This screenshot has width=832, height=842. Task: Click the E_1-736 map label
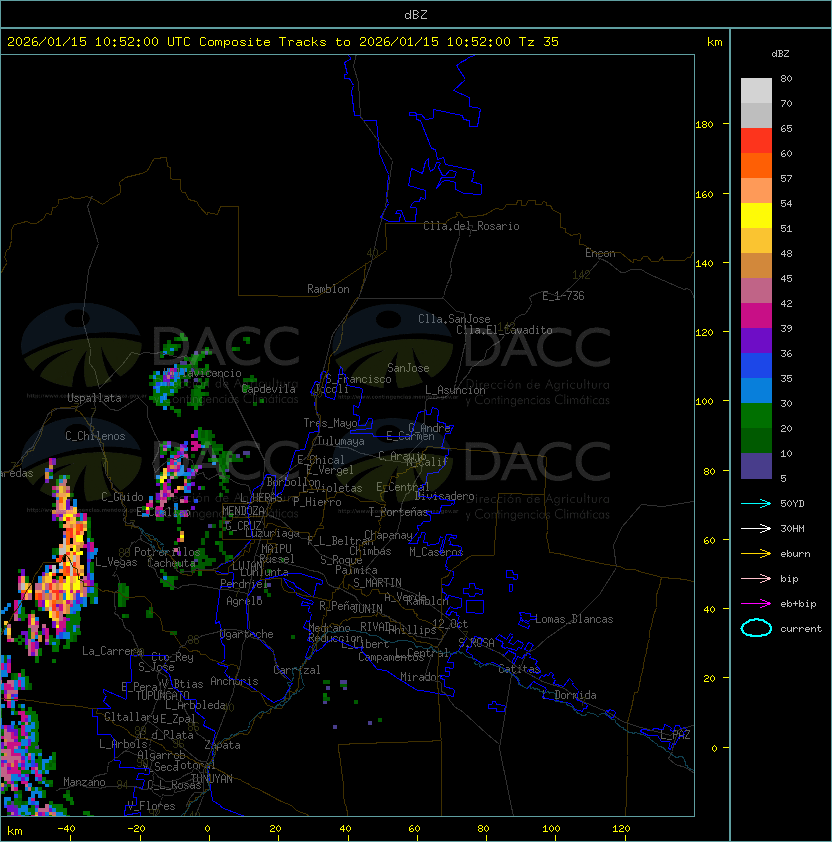click(563, 296)
